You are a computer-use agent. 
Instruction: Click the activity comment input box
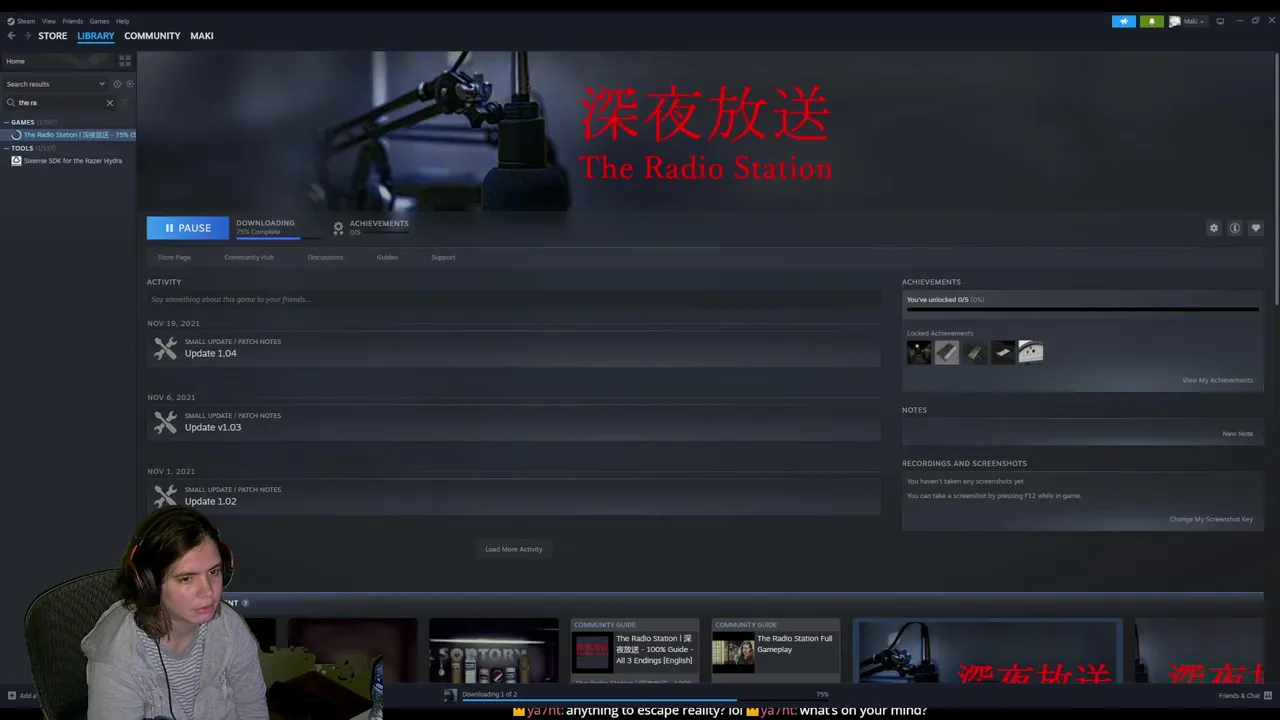coord(513,299)
